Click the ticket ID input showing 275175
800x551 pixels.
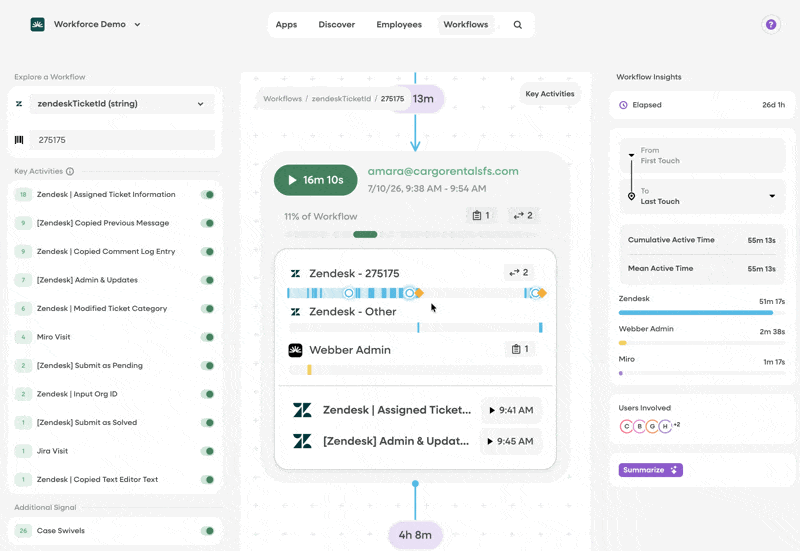tap(122, 140)
